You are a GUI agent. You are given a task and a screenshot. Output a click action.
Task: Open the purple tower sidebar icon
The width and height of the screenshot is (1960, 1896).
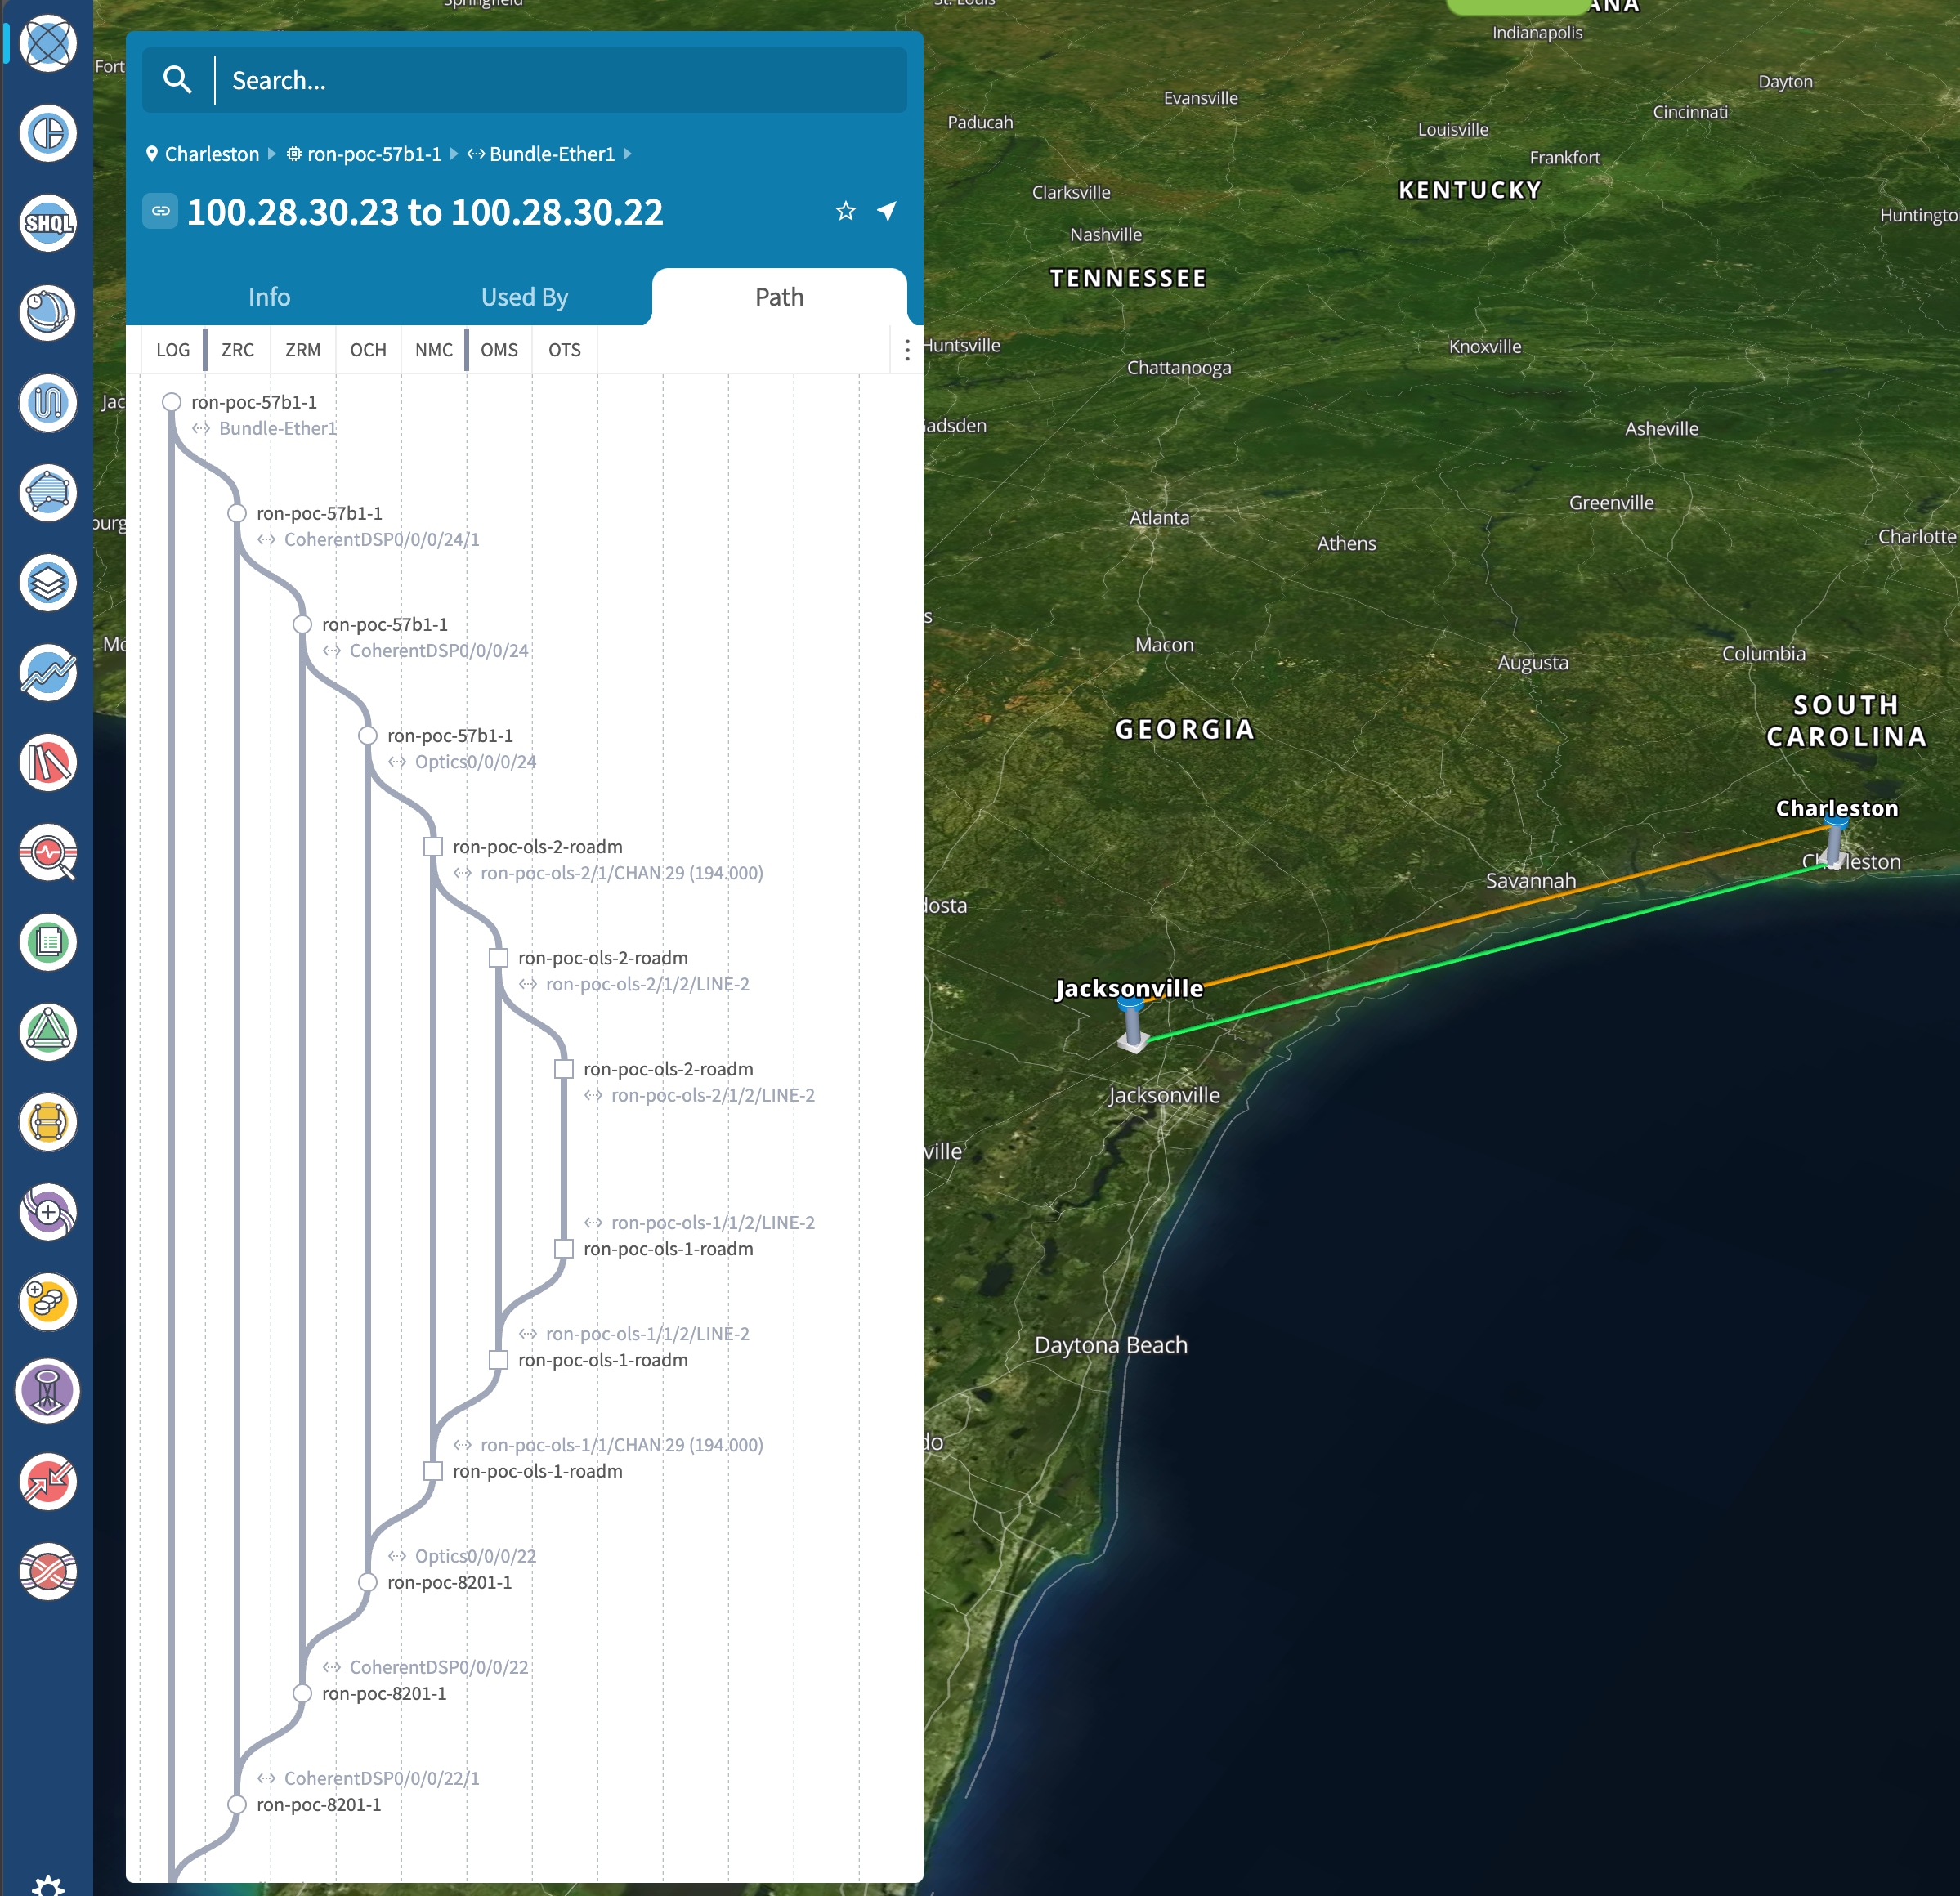[48, 1391]
